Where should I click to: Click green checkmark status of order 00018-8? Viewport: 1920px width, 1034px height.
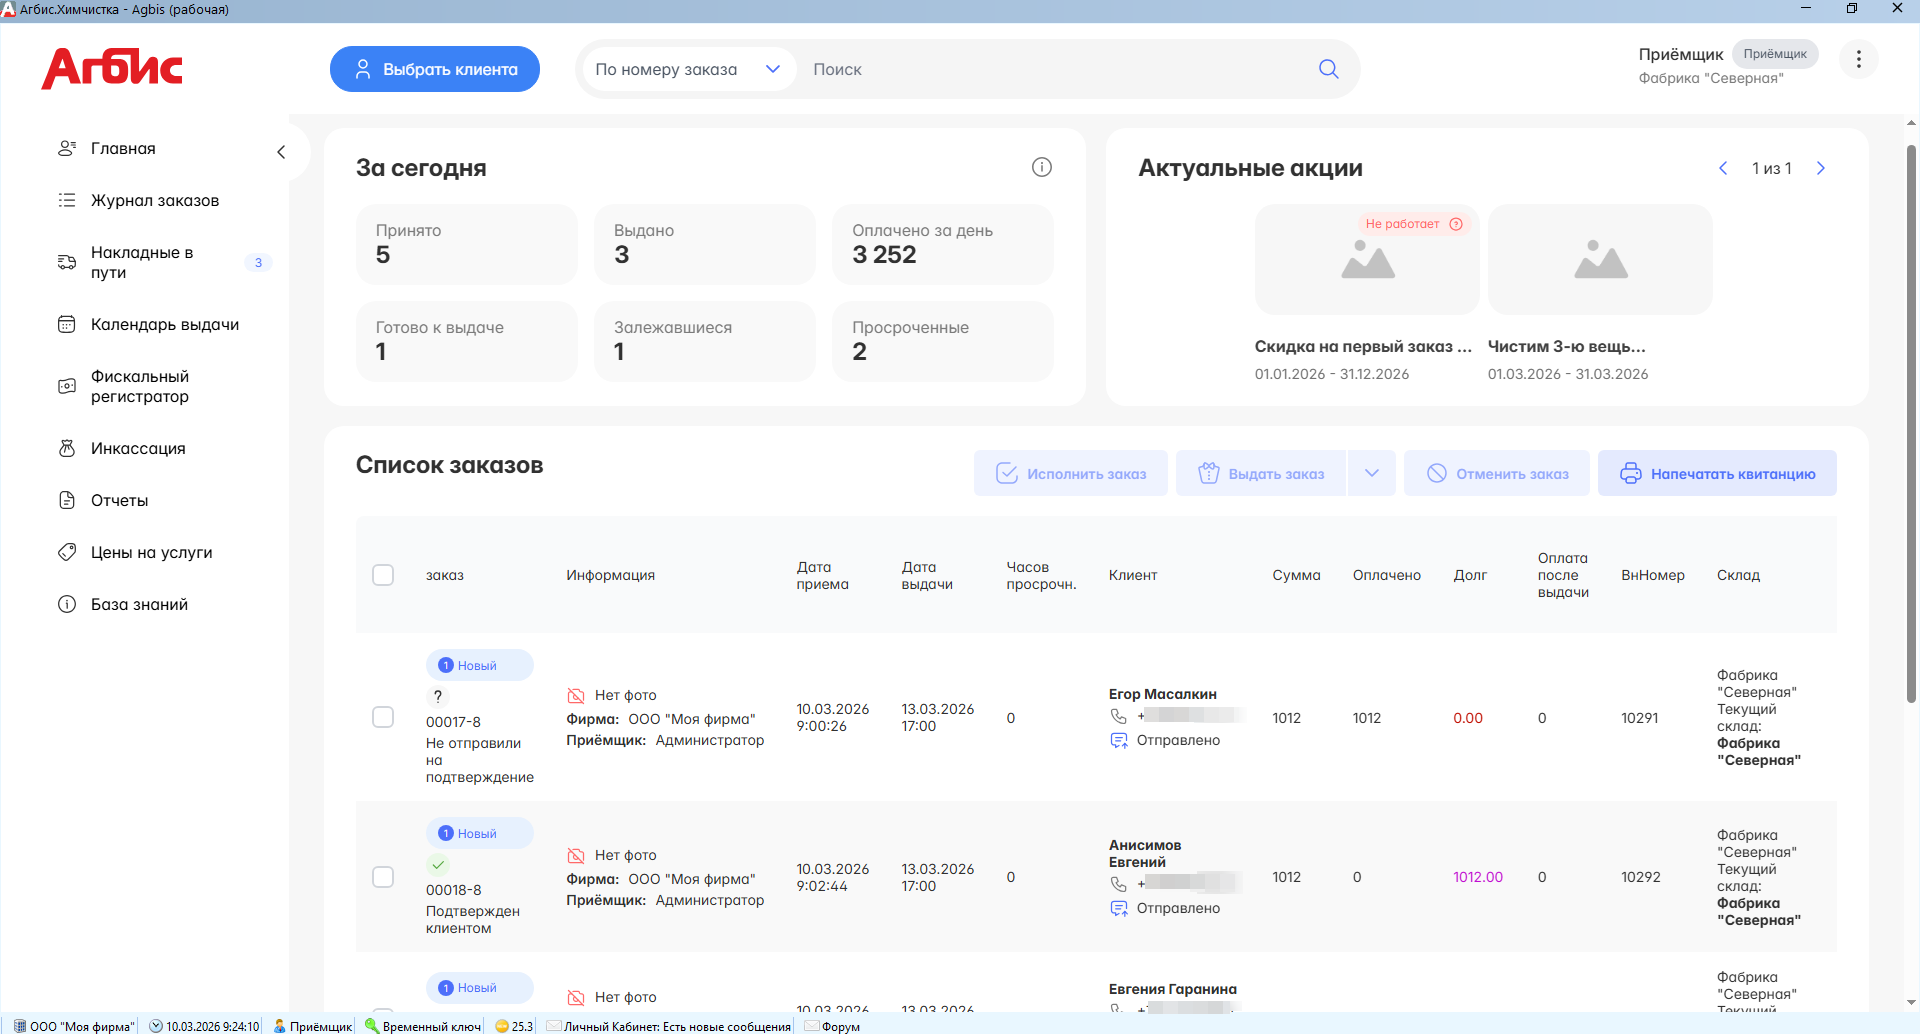pyautogui.click(x=438, y=865)
